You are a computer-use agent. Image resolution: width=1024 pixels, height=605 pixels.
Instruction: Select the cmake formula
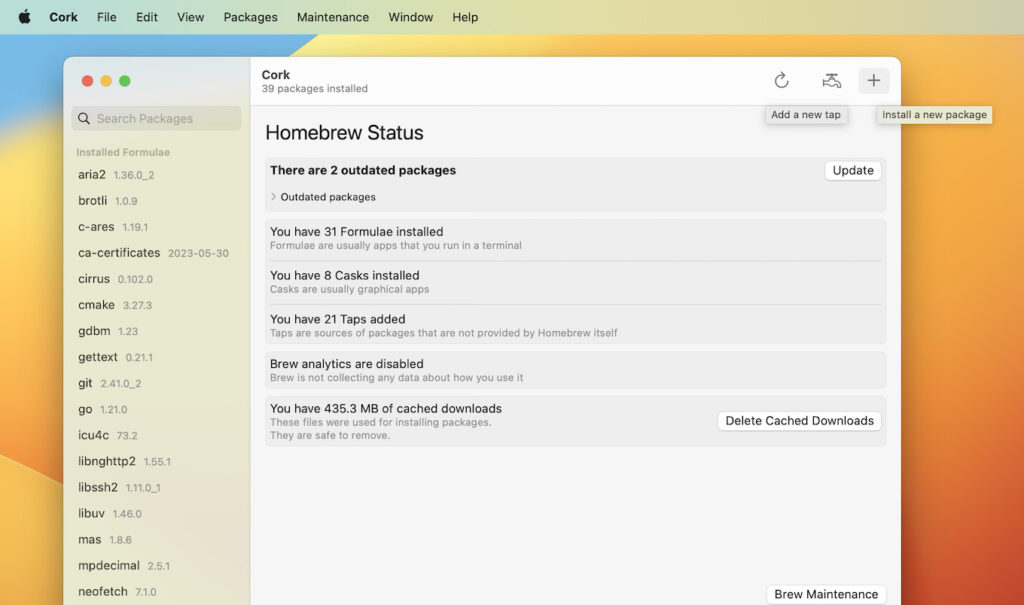pos(96,305)
